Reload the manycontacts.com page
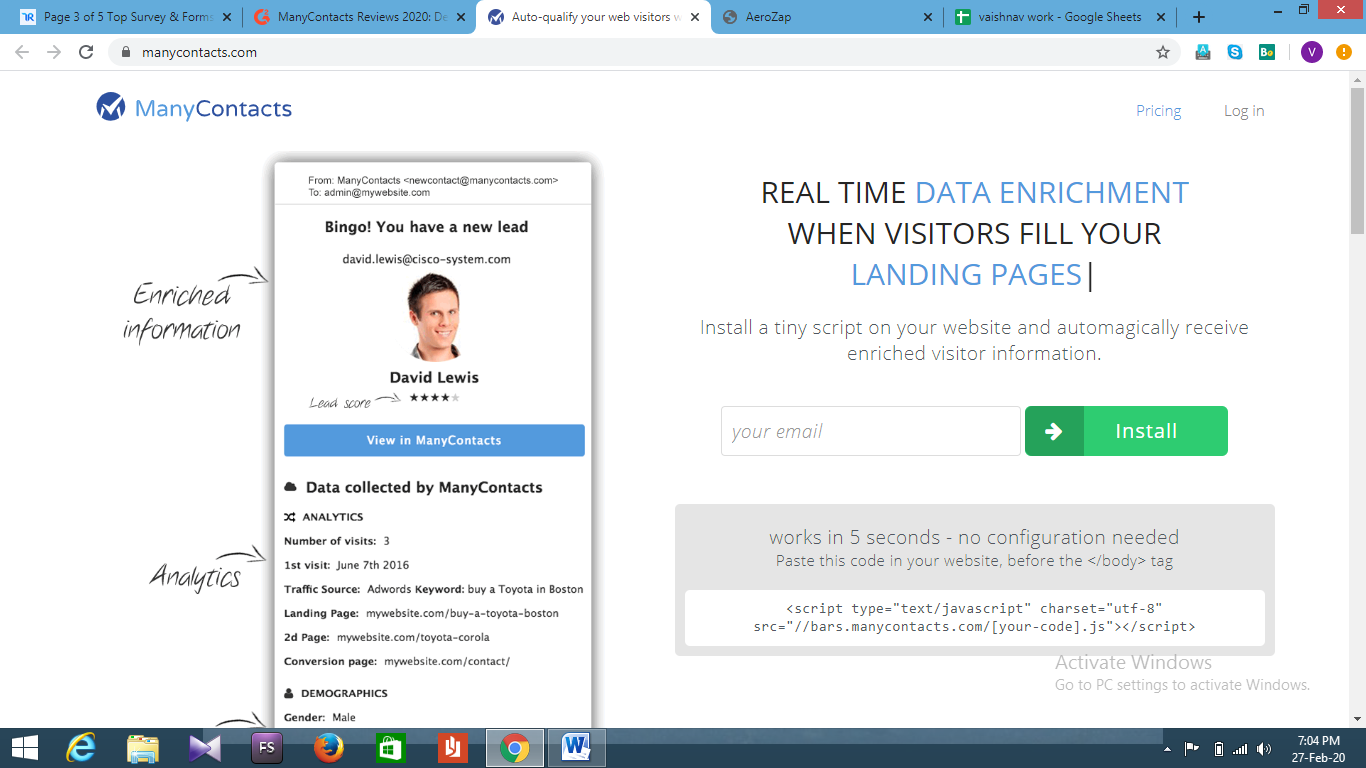The image size is (1366, 768). tap(86, 52)
